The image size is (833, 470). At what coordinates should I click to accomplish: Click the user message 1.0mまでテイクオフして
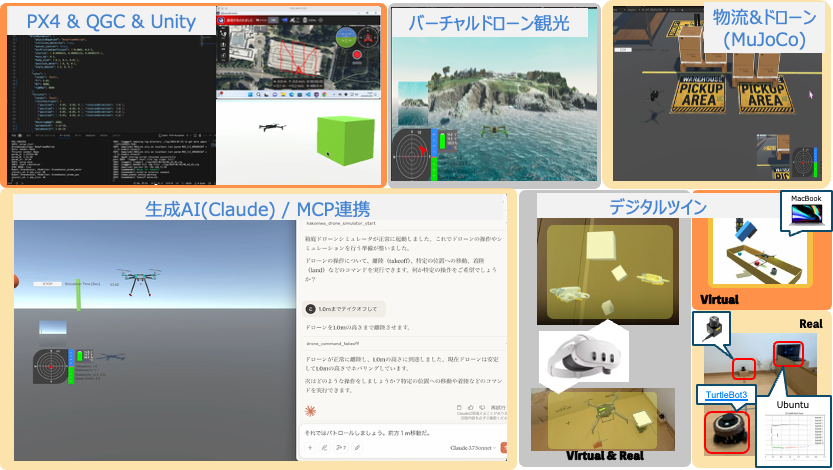pos(347,309)
